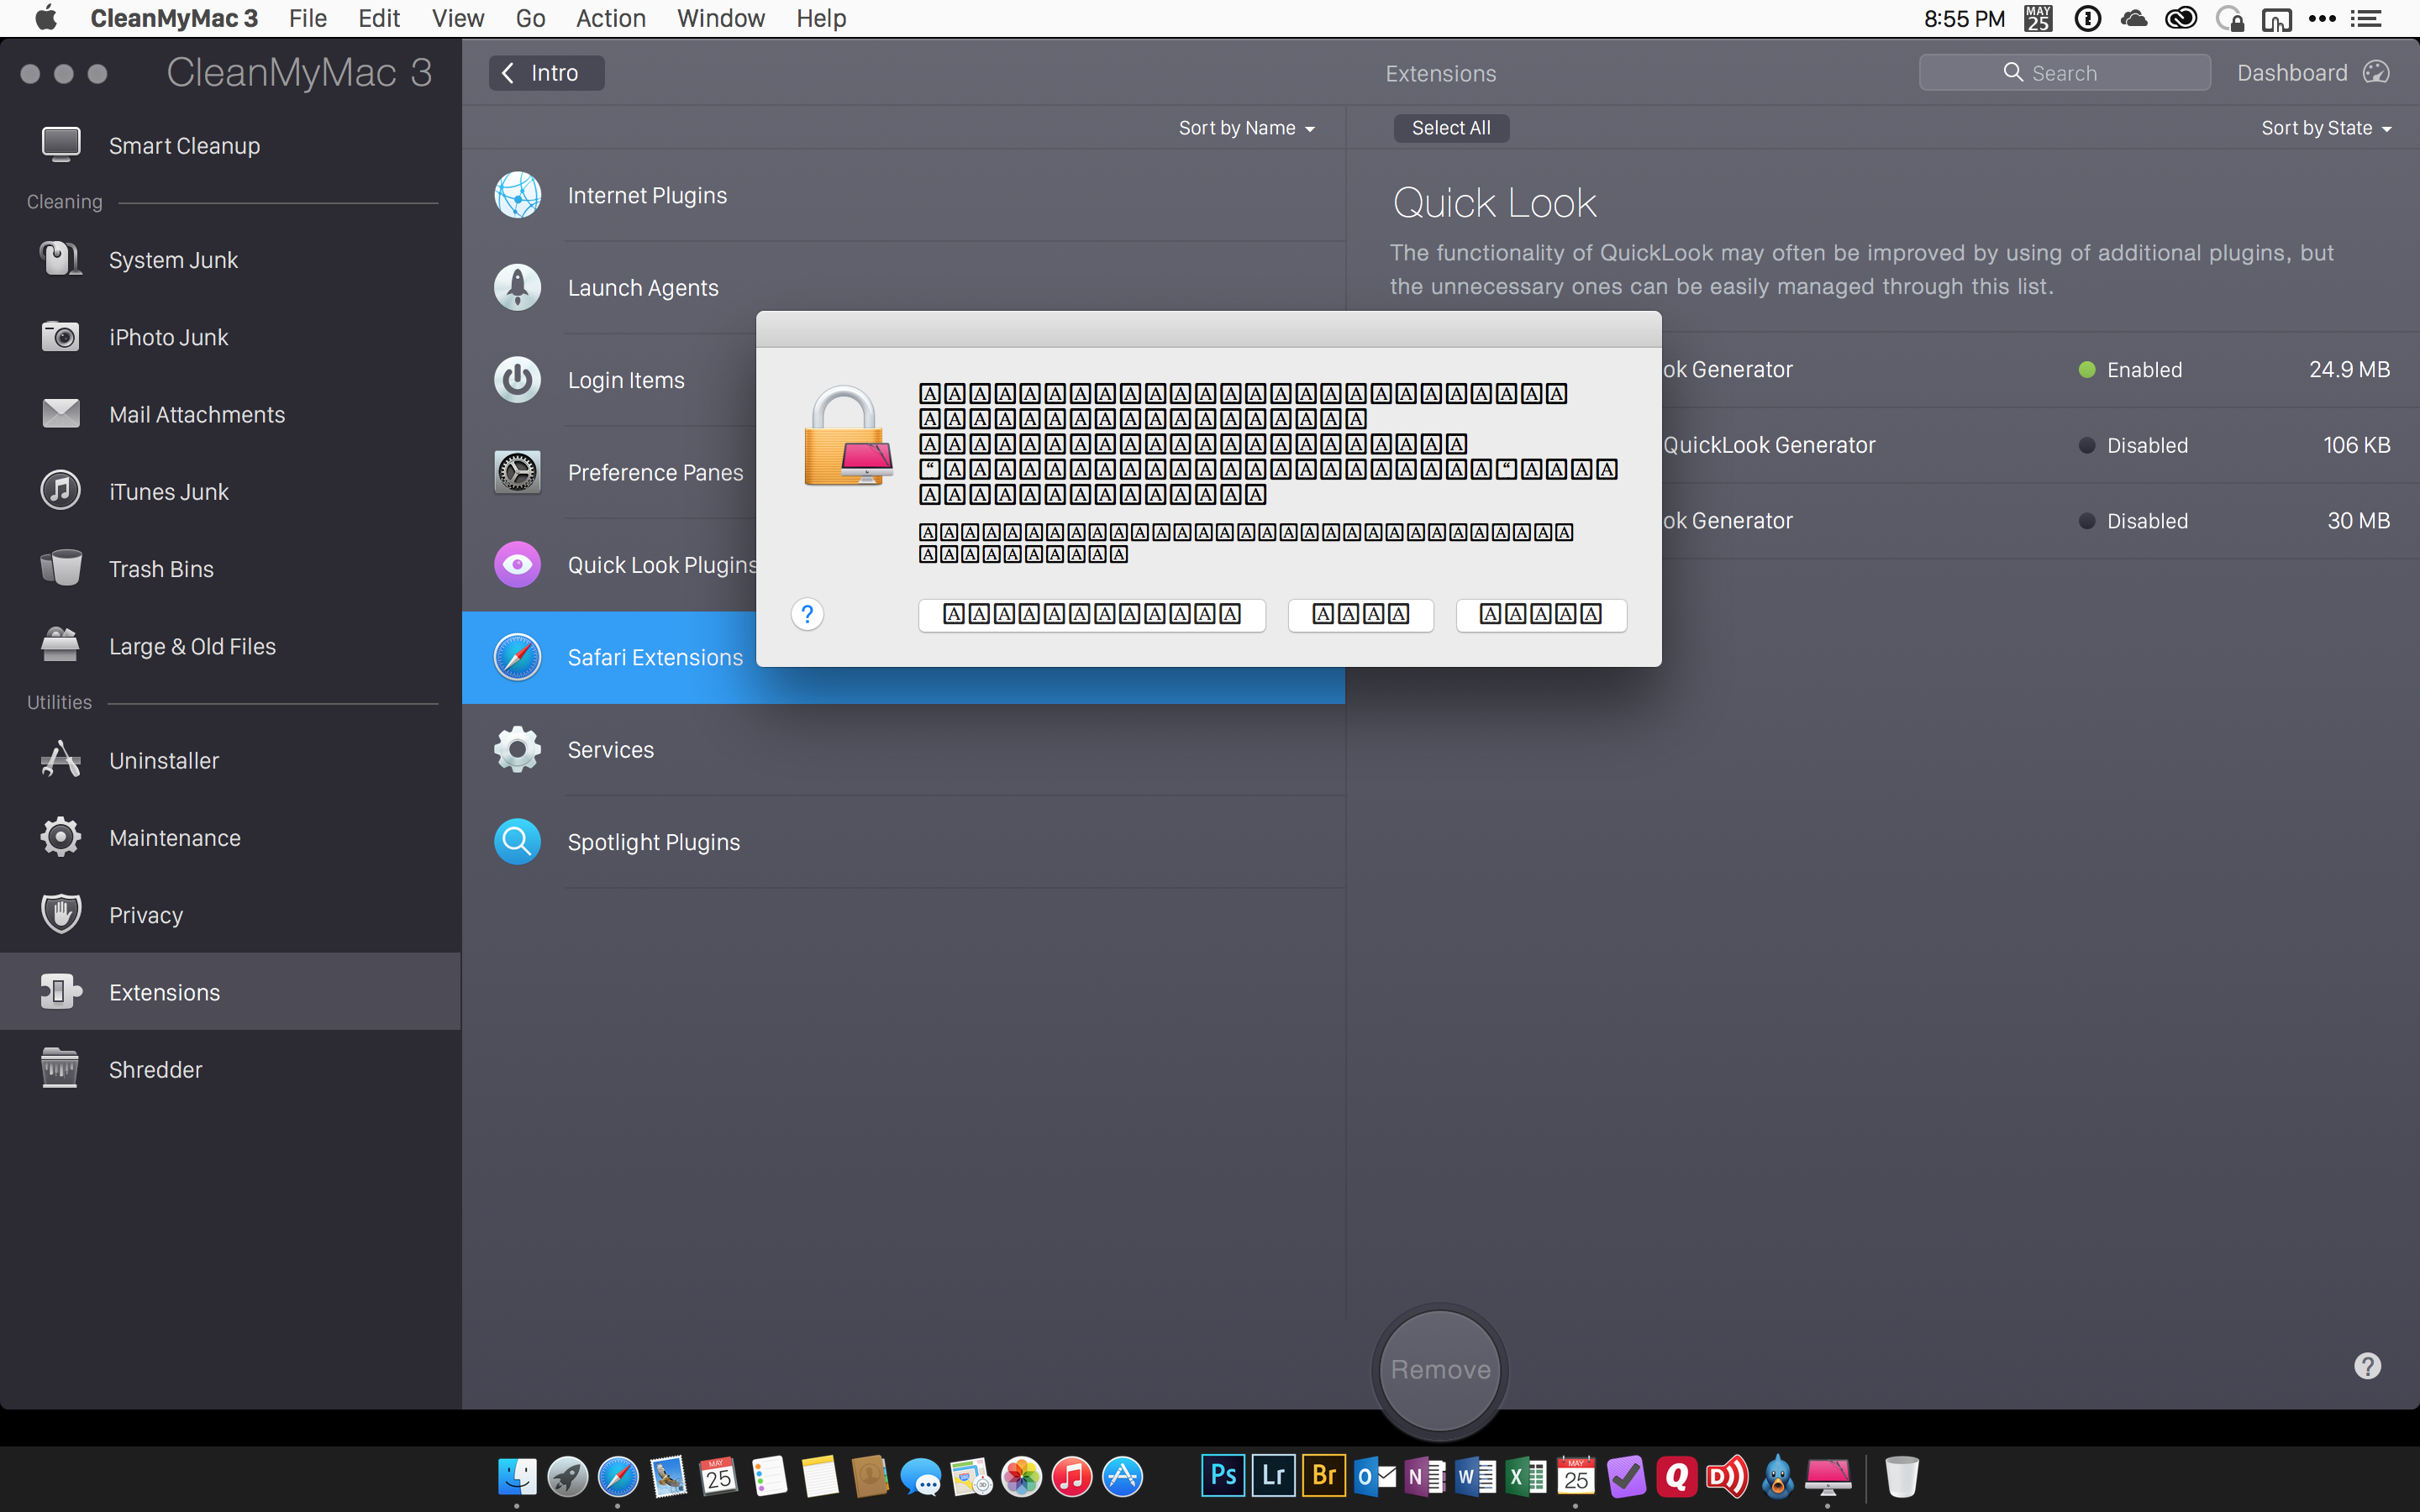Click Select All button
This screenshot has width=2420, height=1512.
[x=1451, y=128]
